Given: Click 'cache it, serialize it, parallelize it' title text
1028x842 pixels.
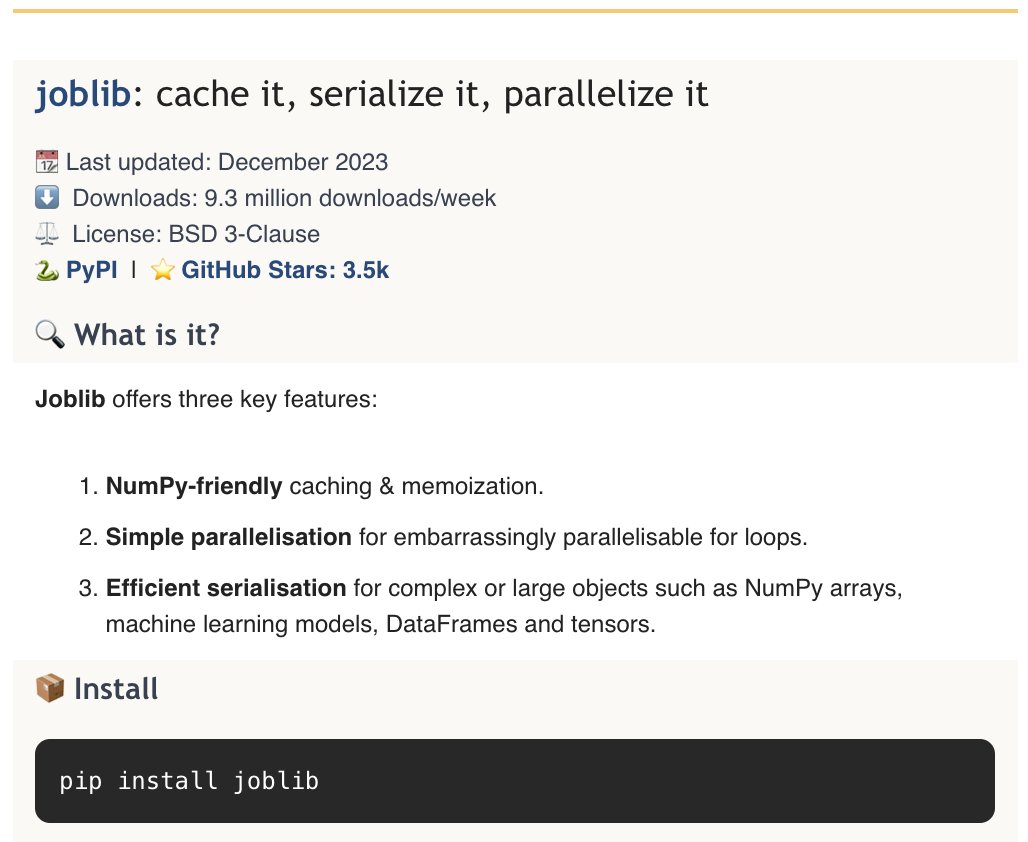Looking at the screenshot, I should coord(431,94).
